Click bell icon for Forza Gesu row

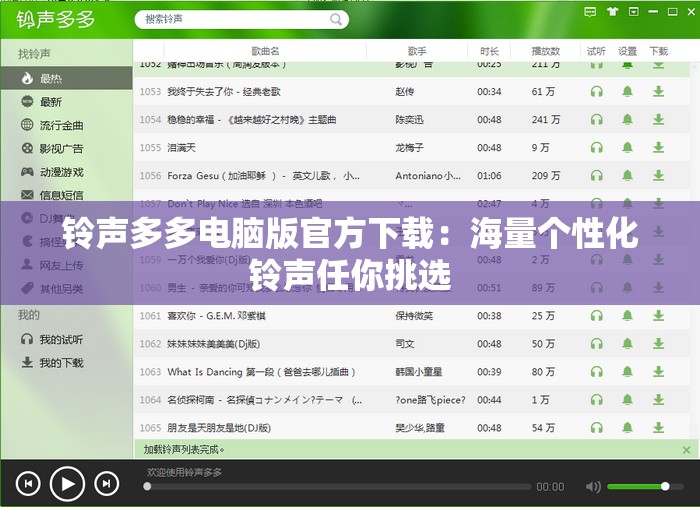point(627,176)
